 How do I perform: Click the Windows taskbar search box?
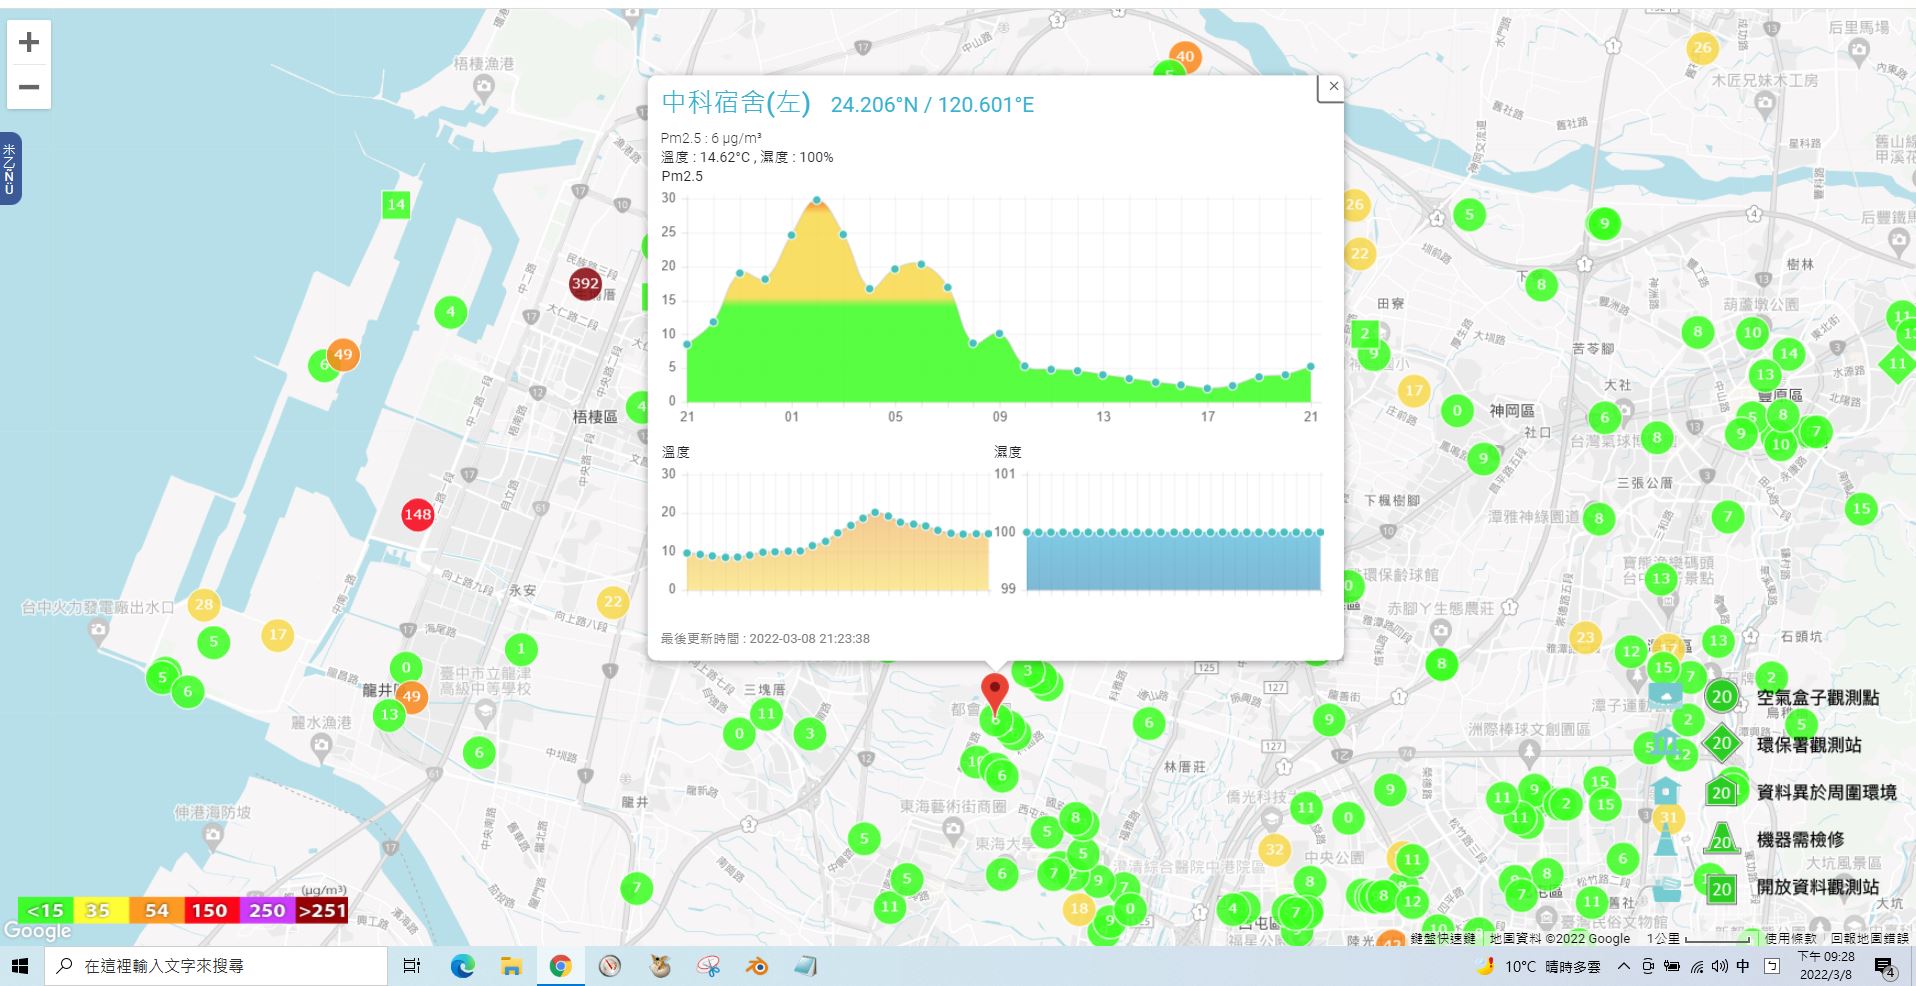pyautogui.click(x=216, y=966)
